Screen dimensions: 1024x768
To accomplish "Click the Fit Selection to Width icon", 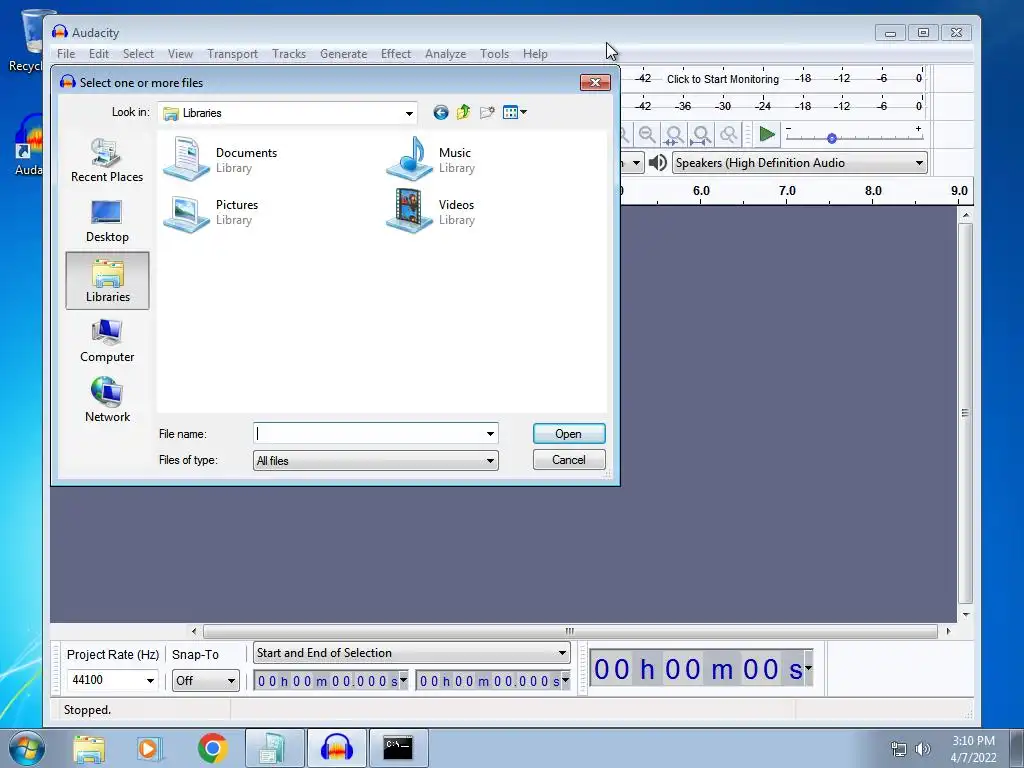I will [x=674, y=135].
